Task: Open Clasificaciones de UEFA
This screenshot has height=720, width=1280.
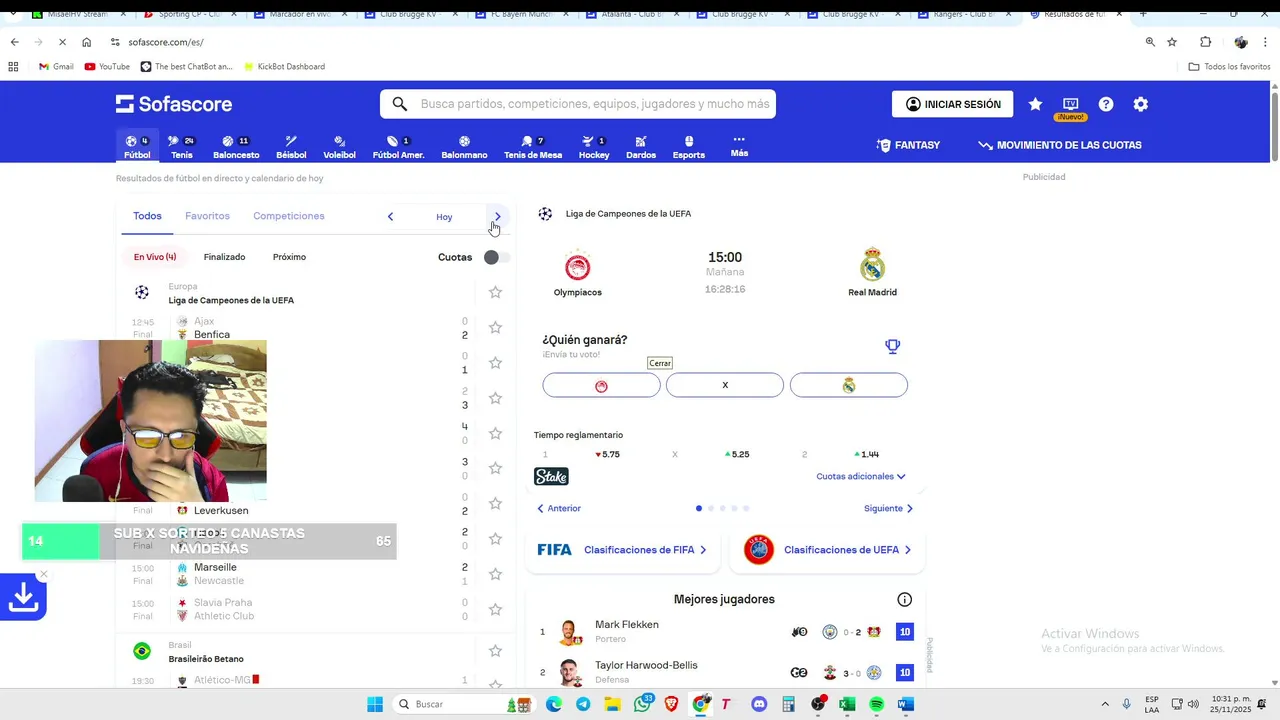Action: [828, 550]
